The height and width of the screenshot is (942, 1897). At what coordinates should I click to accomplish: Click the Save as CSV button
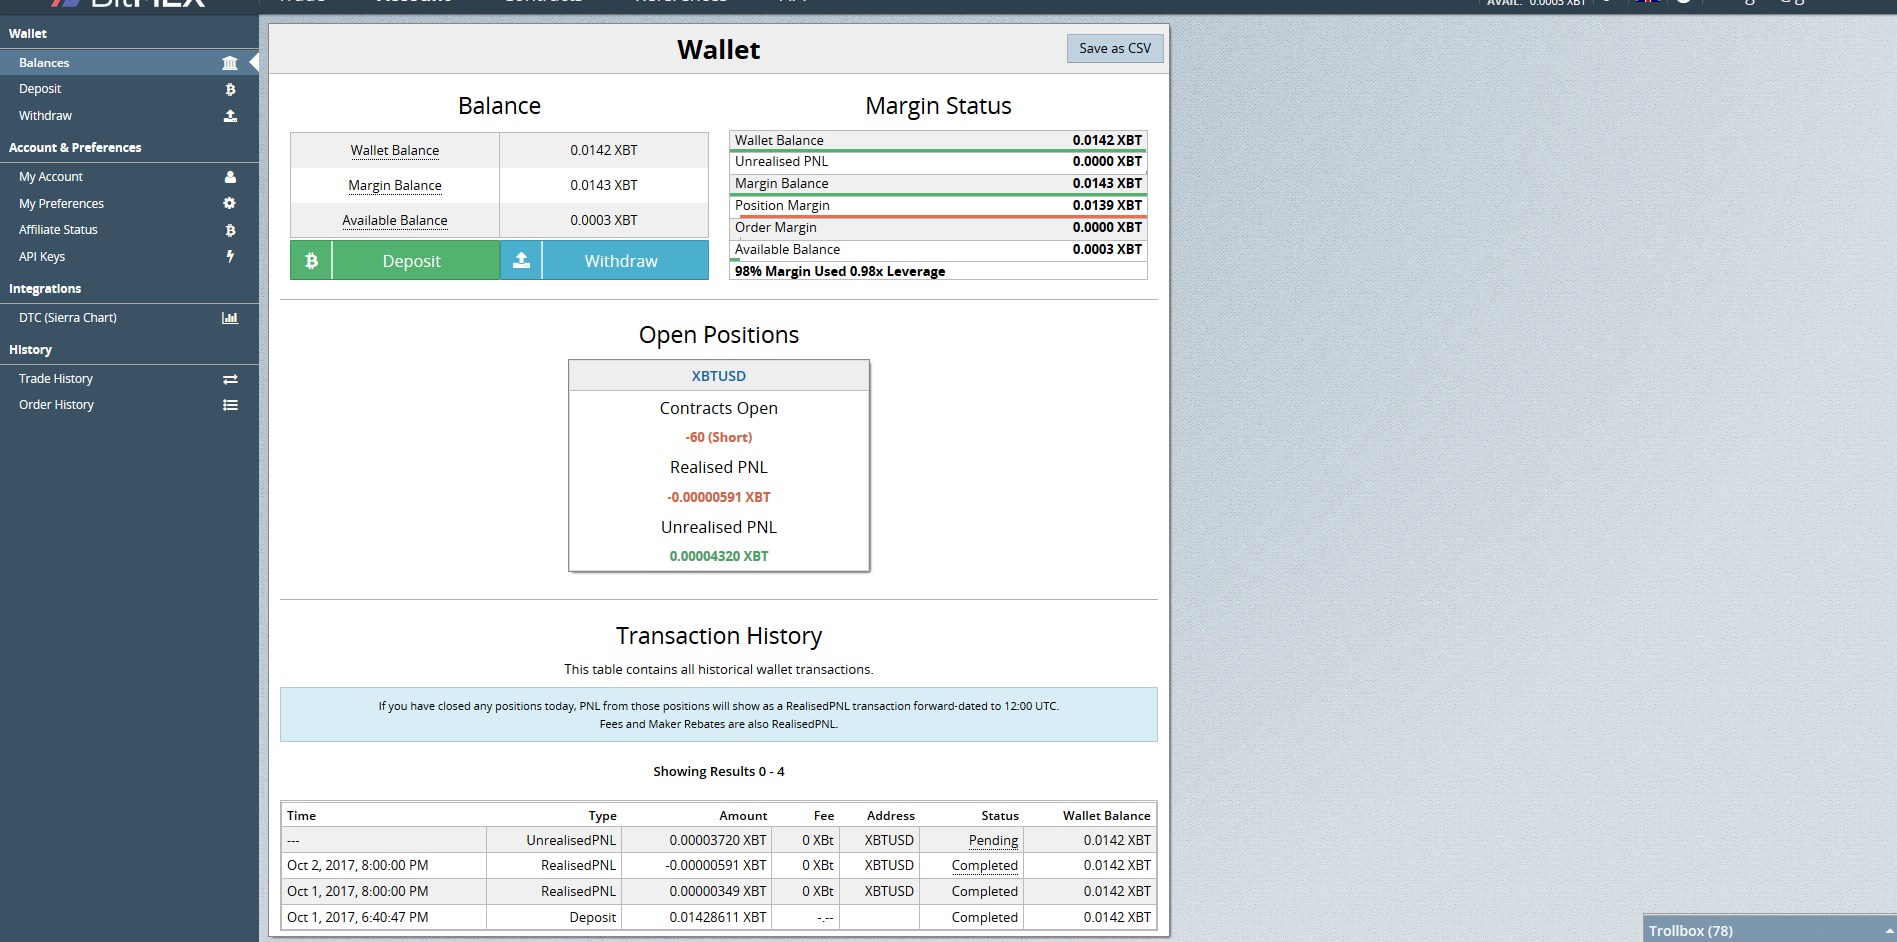[x=1114, y=47]
